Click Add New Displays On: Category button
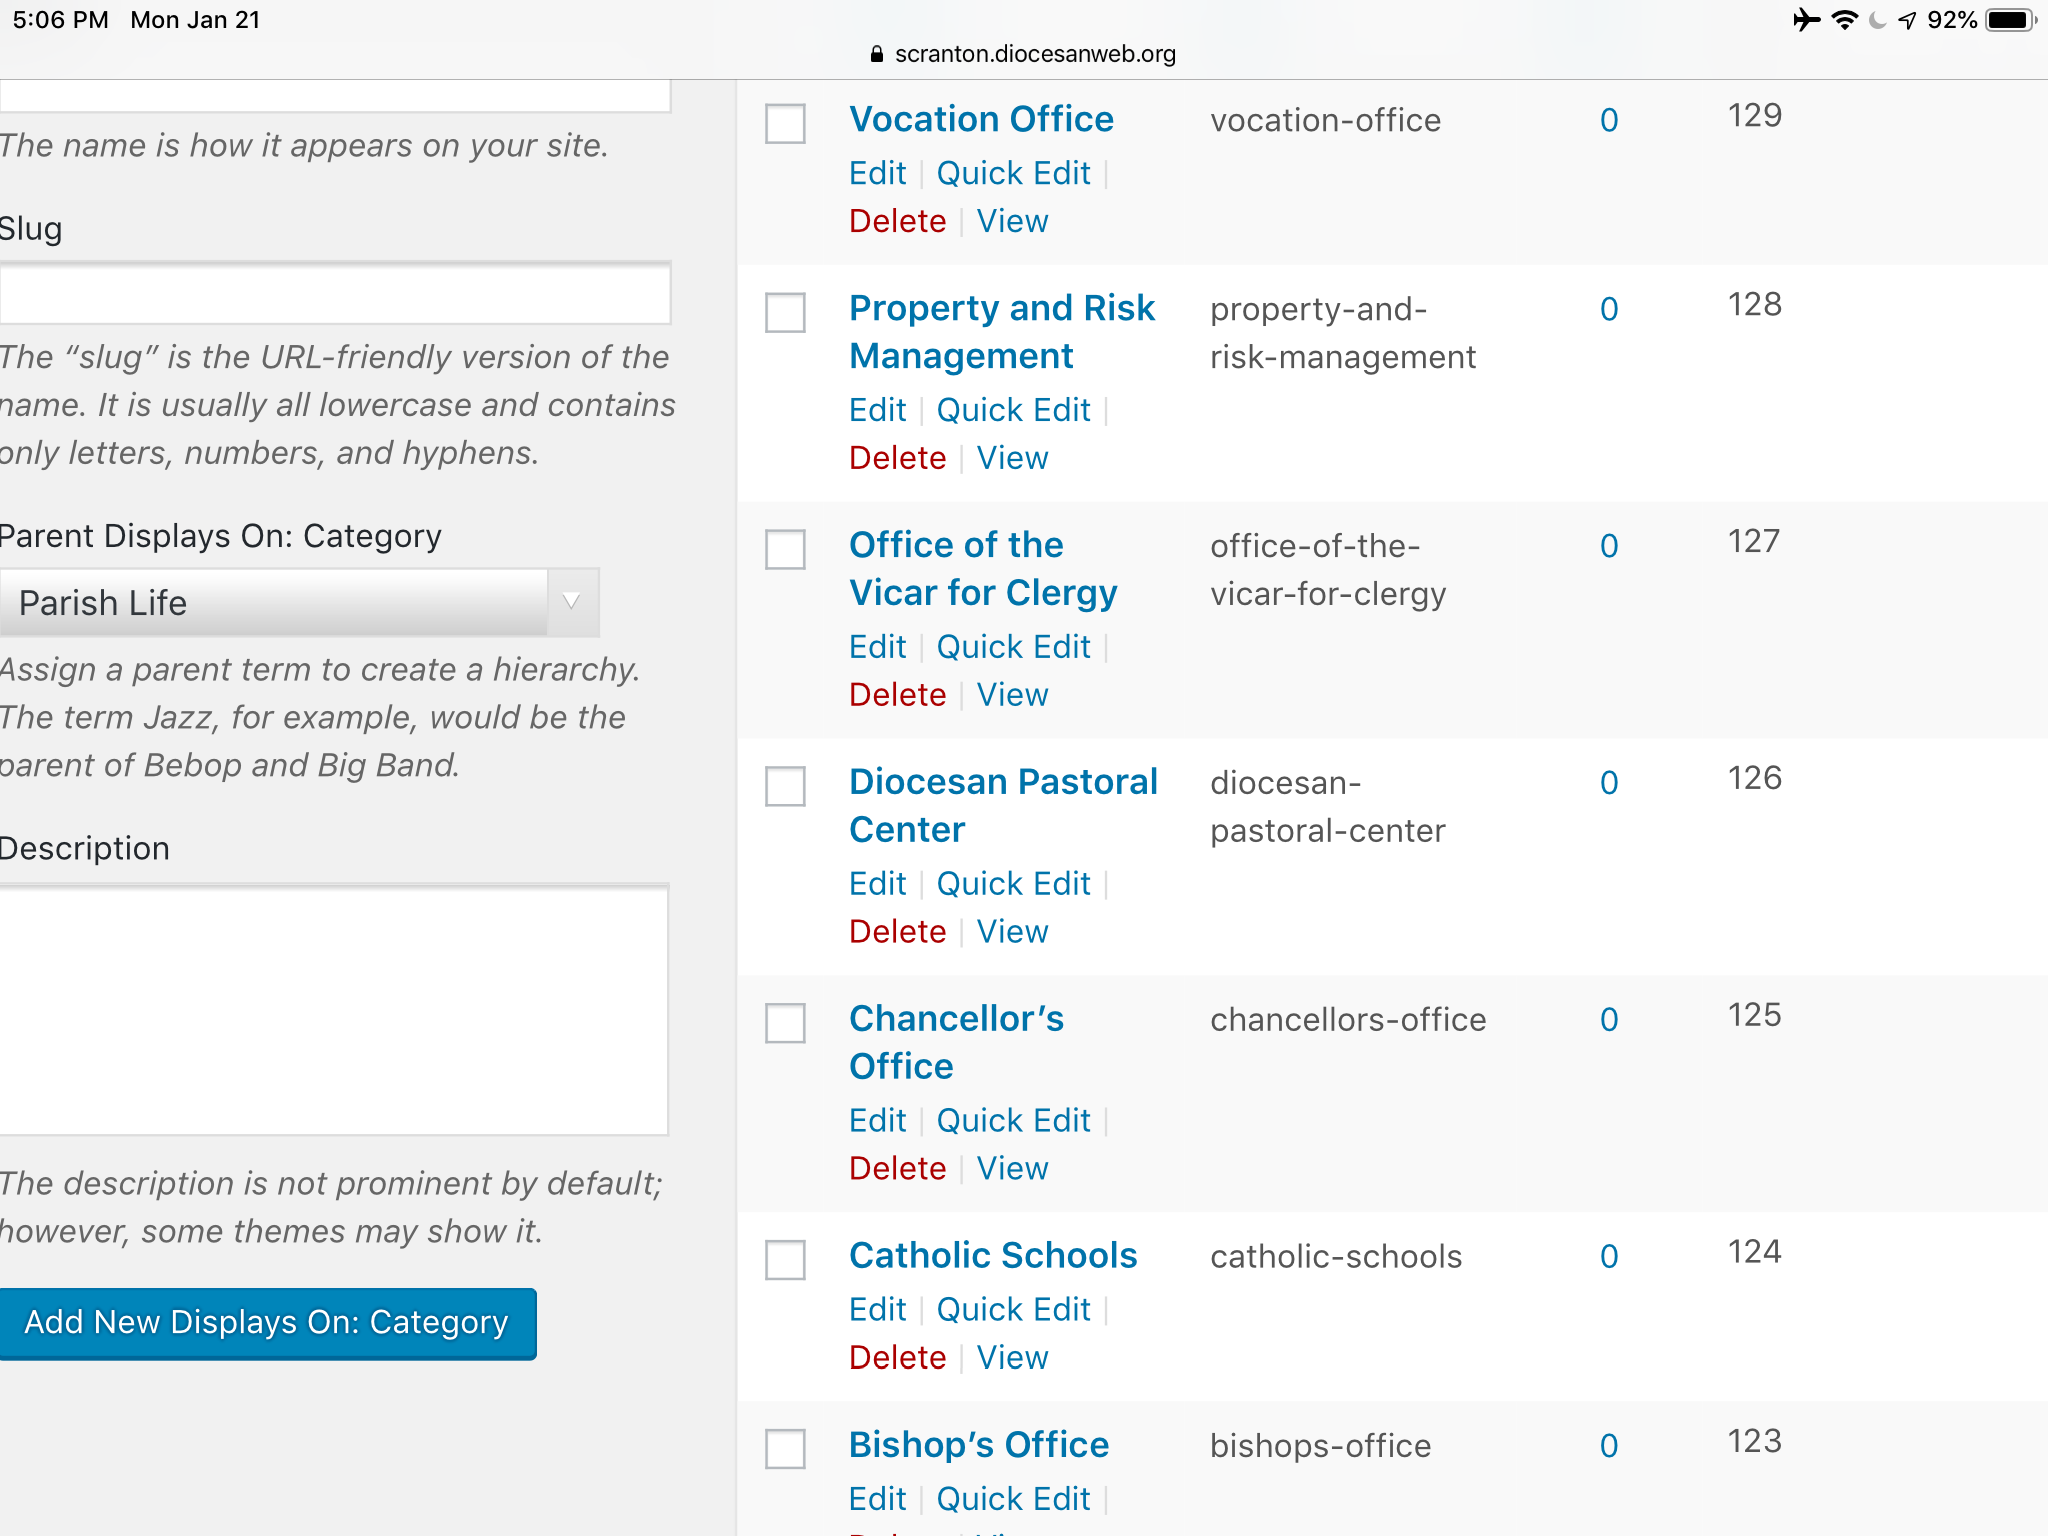The width and height of the screenshot is (2048, 1536). [267, 1323]
